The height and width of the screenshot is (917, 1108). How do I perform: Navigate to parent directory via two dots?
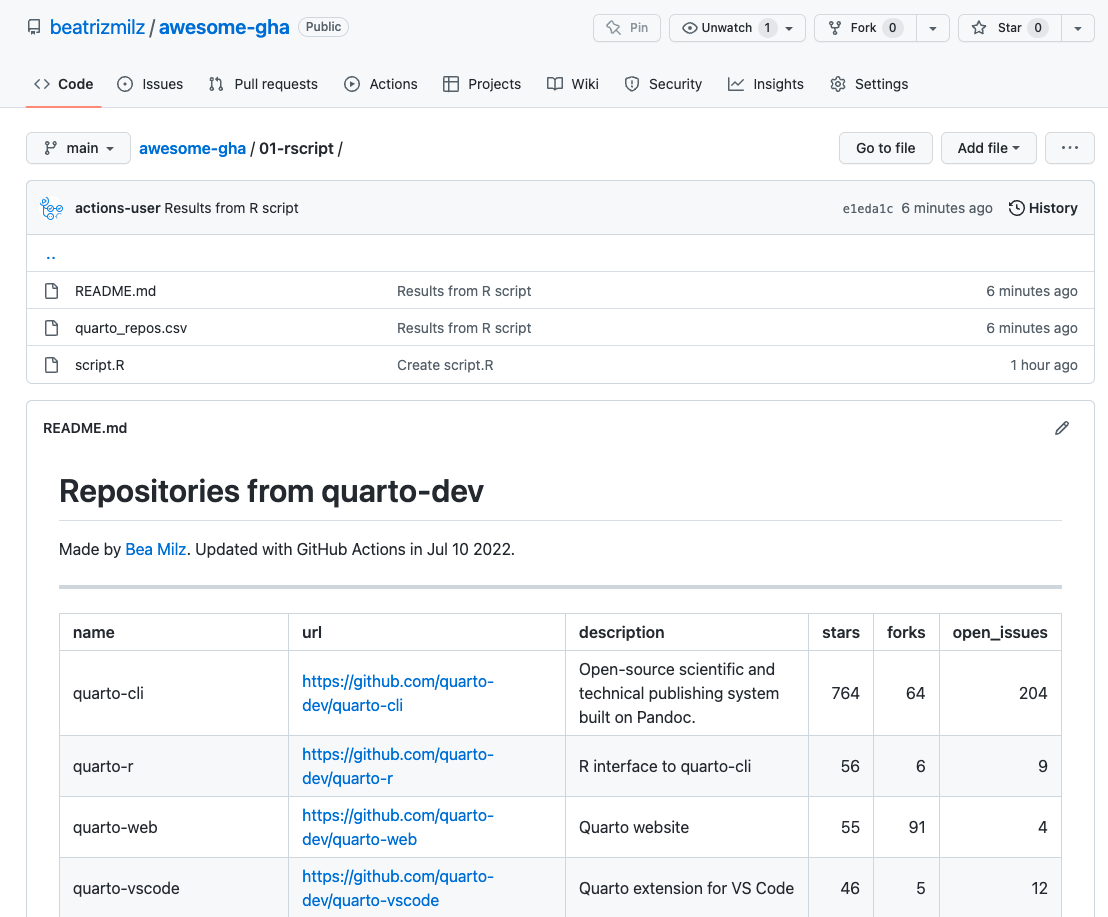[51, 254]
